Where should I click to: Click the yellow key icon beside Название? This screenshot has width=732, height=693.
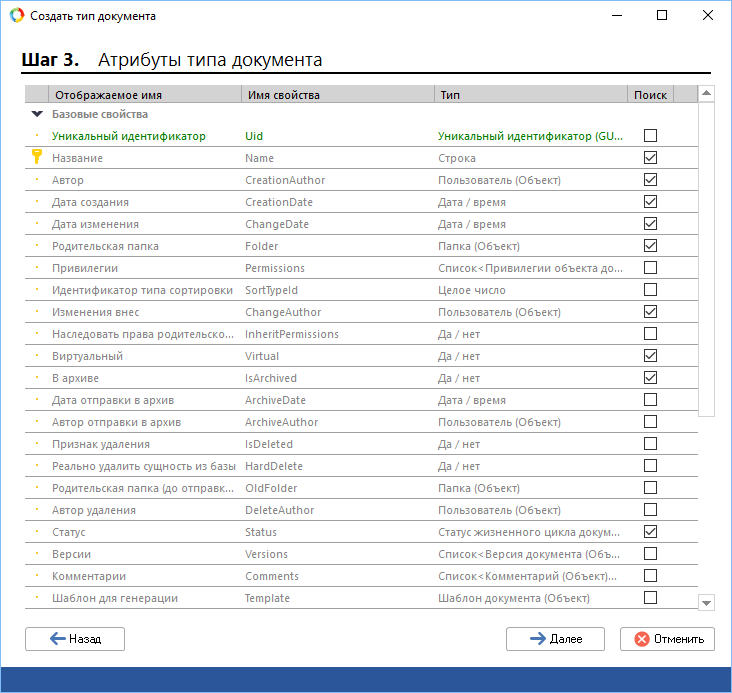click(x=37, y=157)
